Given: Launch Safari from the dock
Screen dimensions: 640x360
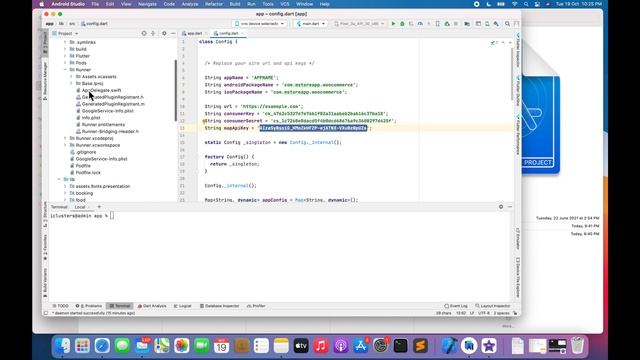Looking at the screenshot, I should (x=102, y=346).
